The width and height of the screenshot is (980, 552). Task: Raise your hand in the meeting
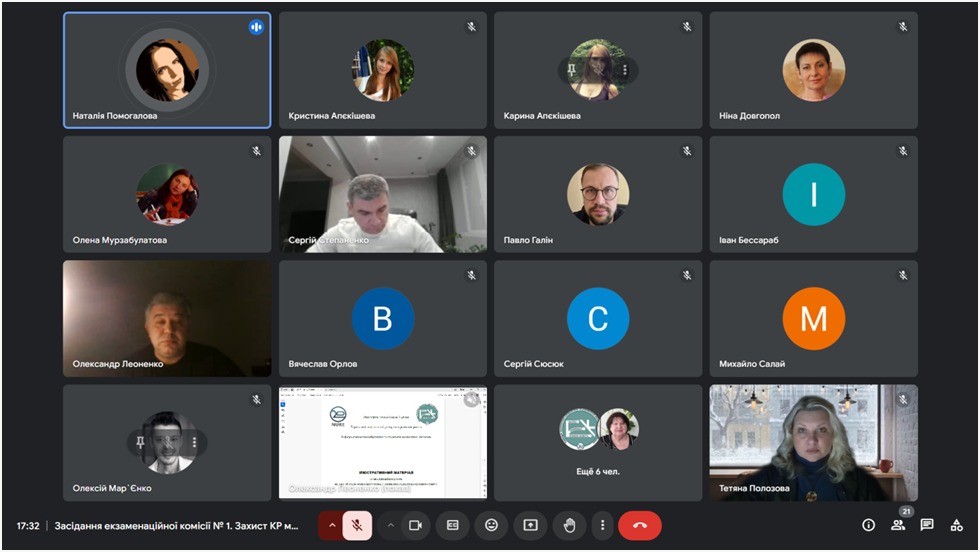[x=569, y=525]
